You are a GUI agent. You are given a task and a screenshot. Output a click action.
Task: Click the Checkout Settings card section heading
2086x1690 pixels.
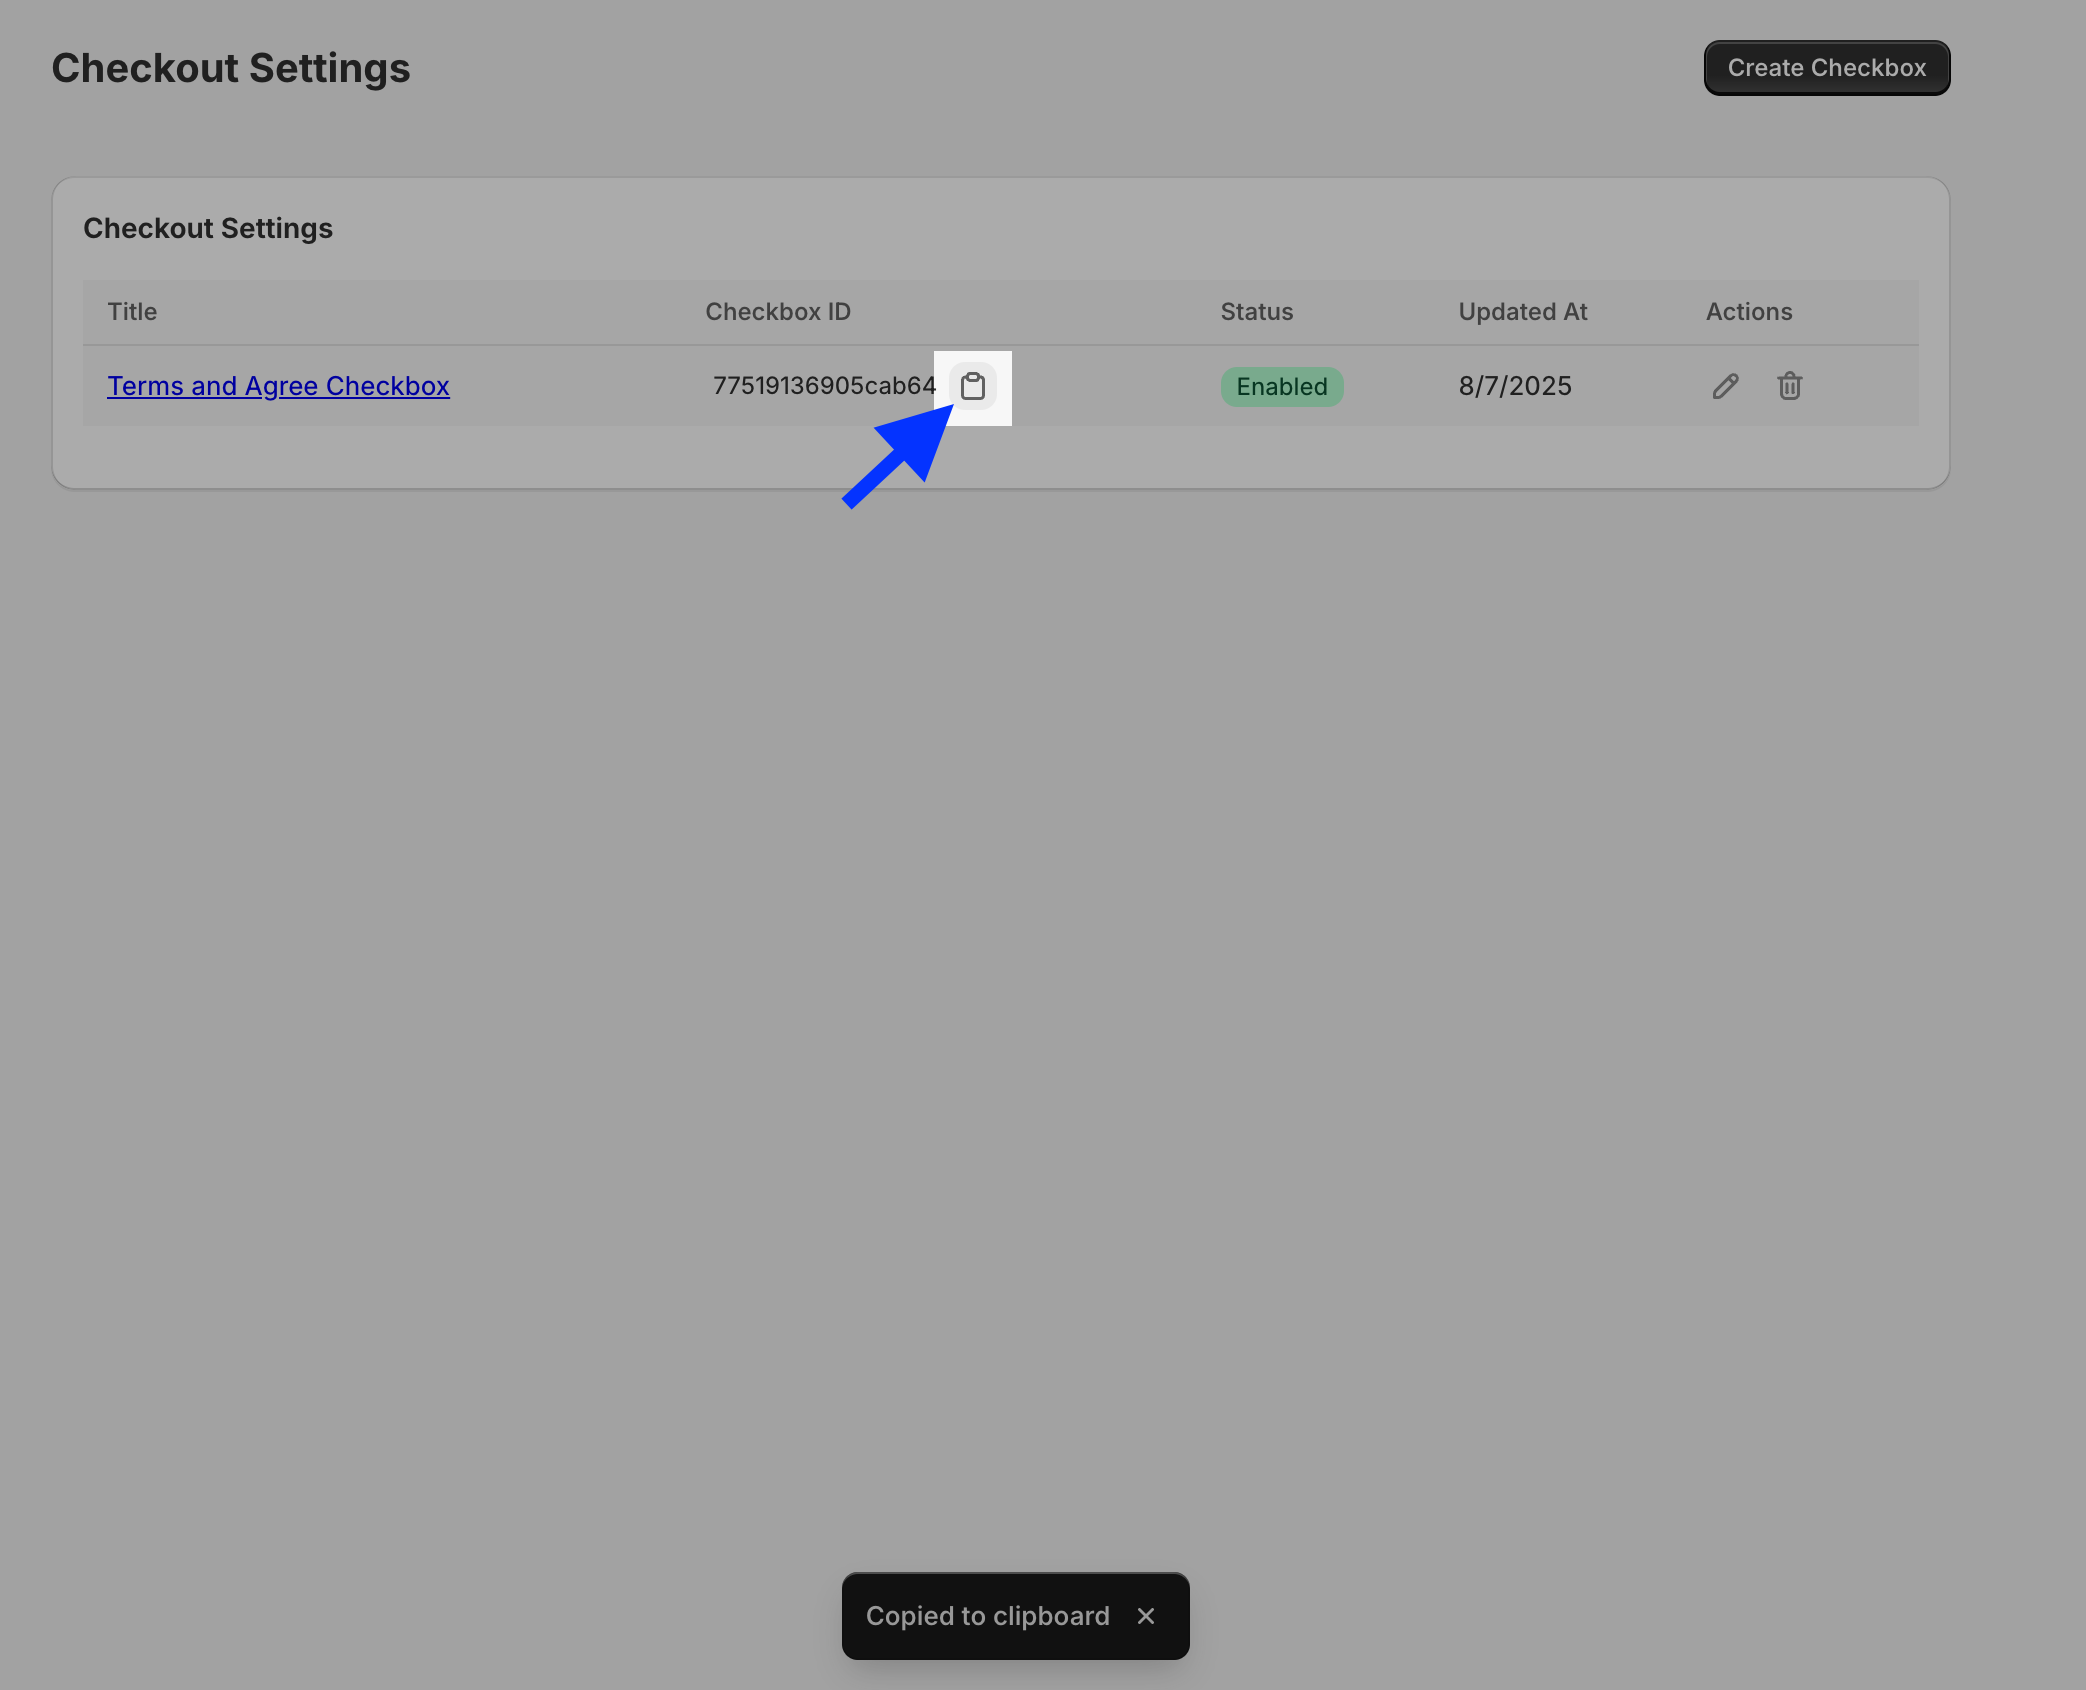207,228
